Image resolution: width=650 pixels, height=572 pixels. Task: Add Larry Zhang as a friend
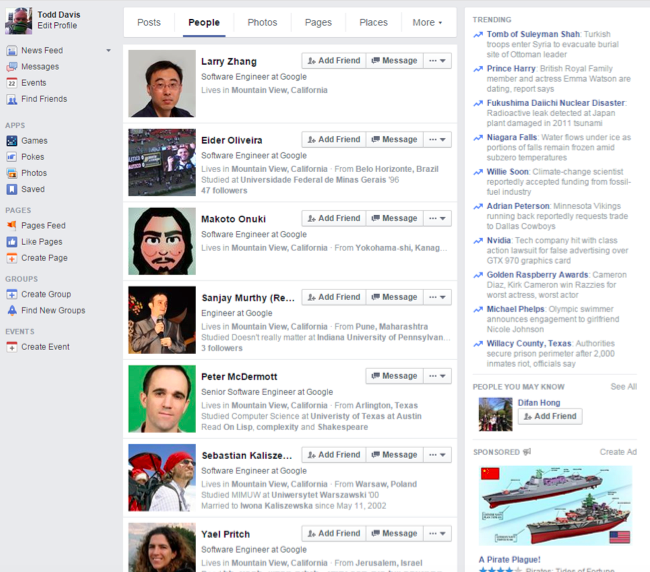click(334, 61)
